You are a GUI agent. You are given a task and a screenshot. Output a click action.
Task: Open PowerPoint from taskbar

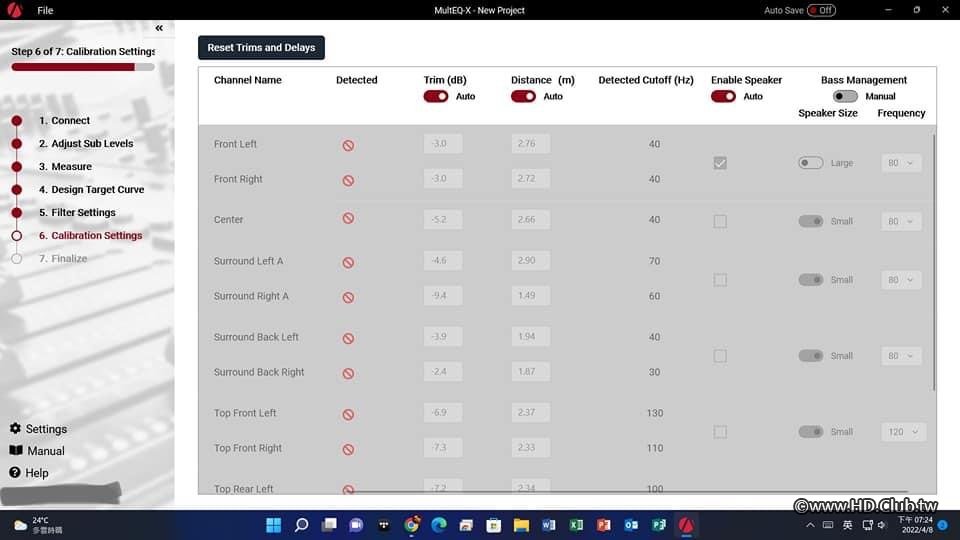tap(604, 525)
